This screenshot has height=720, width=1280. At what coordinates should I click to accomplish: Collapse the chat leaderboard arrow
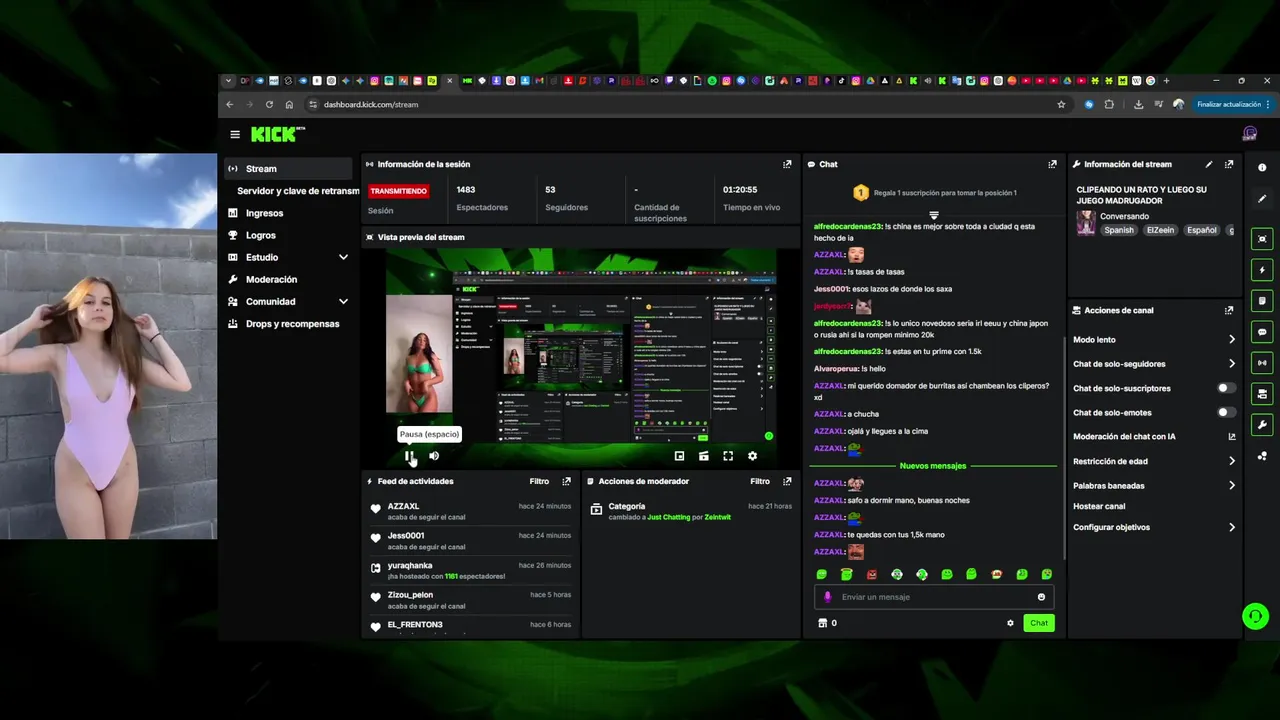point(934,215)
